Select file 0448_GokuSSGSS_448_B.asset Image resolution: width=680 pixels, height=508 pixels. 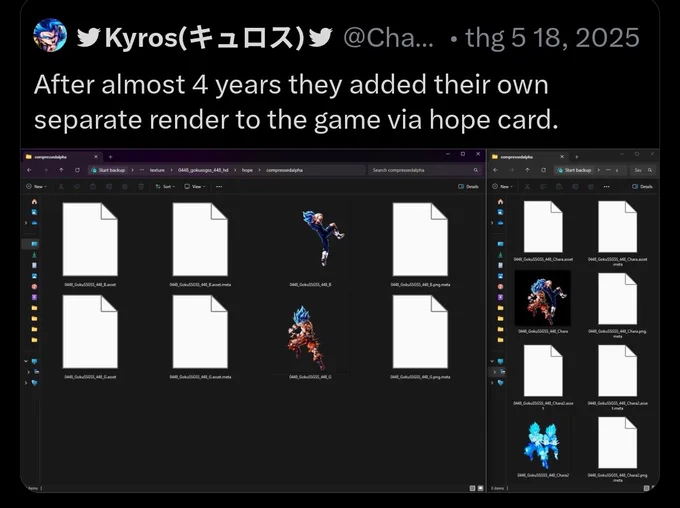coord(90,245)
